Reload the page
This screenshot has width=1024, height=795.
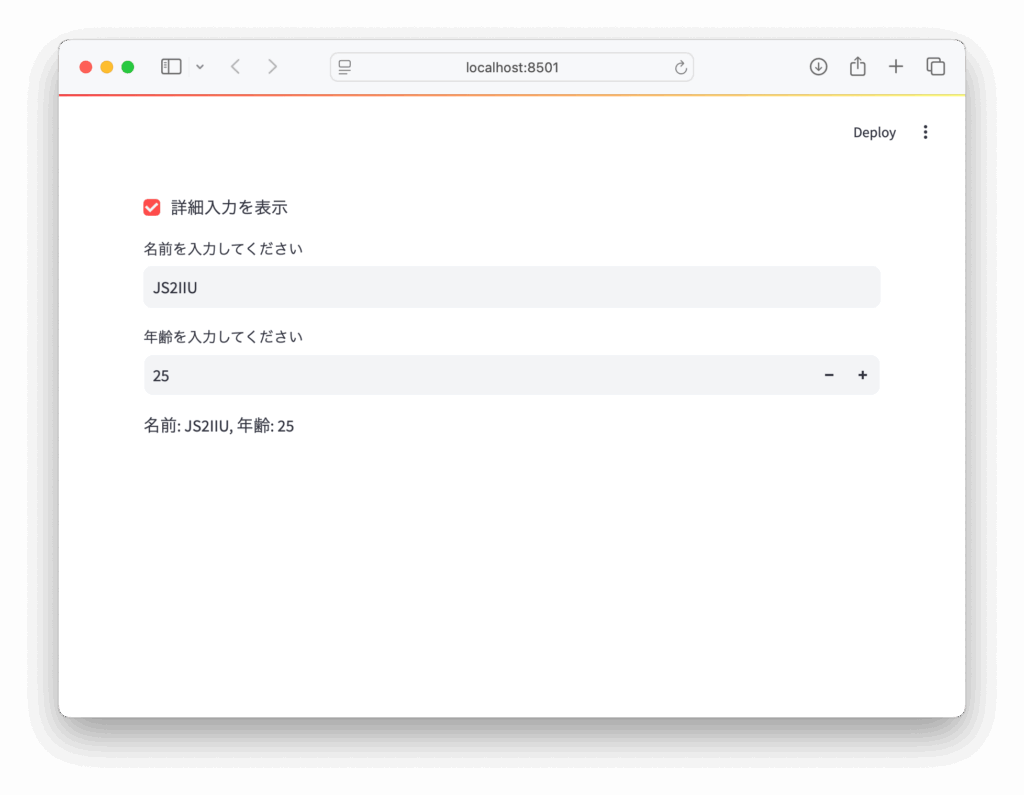click(681, 67)
